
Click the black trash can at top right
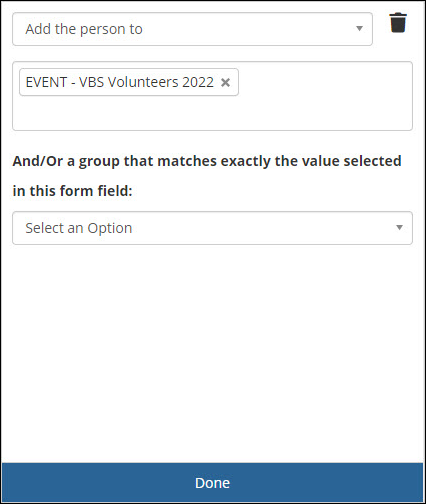pos(398,23)
